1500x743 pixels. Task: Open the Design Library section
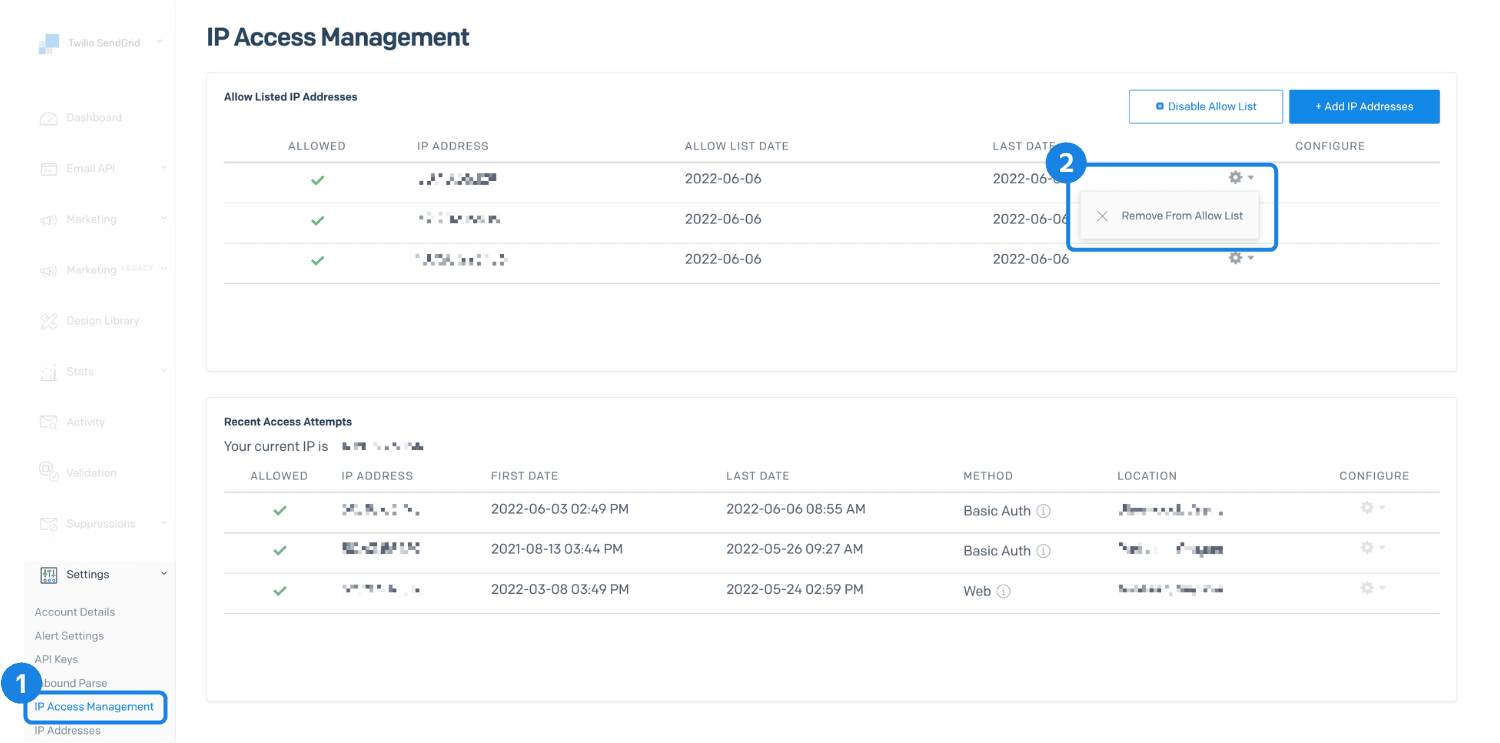[x=49, y=320]
